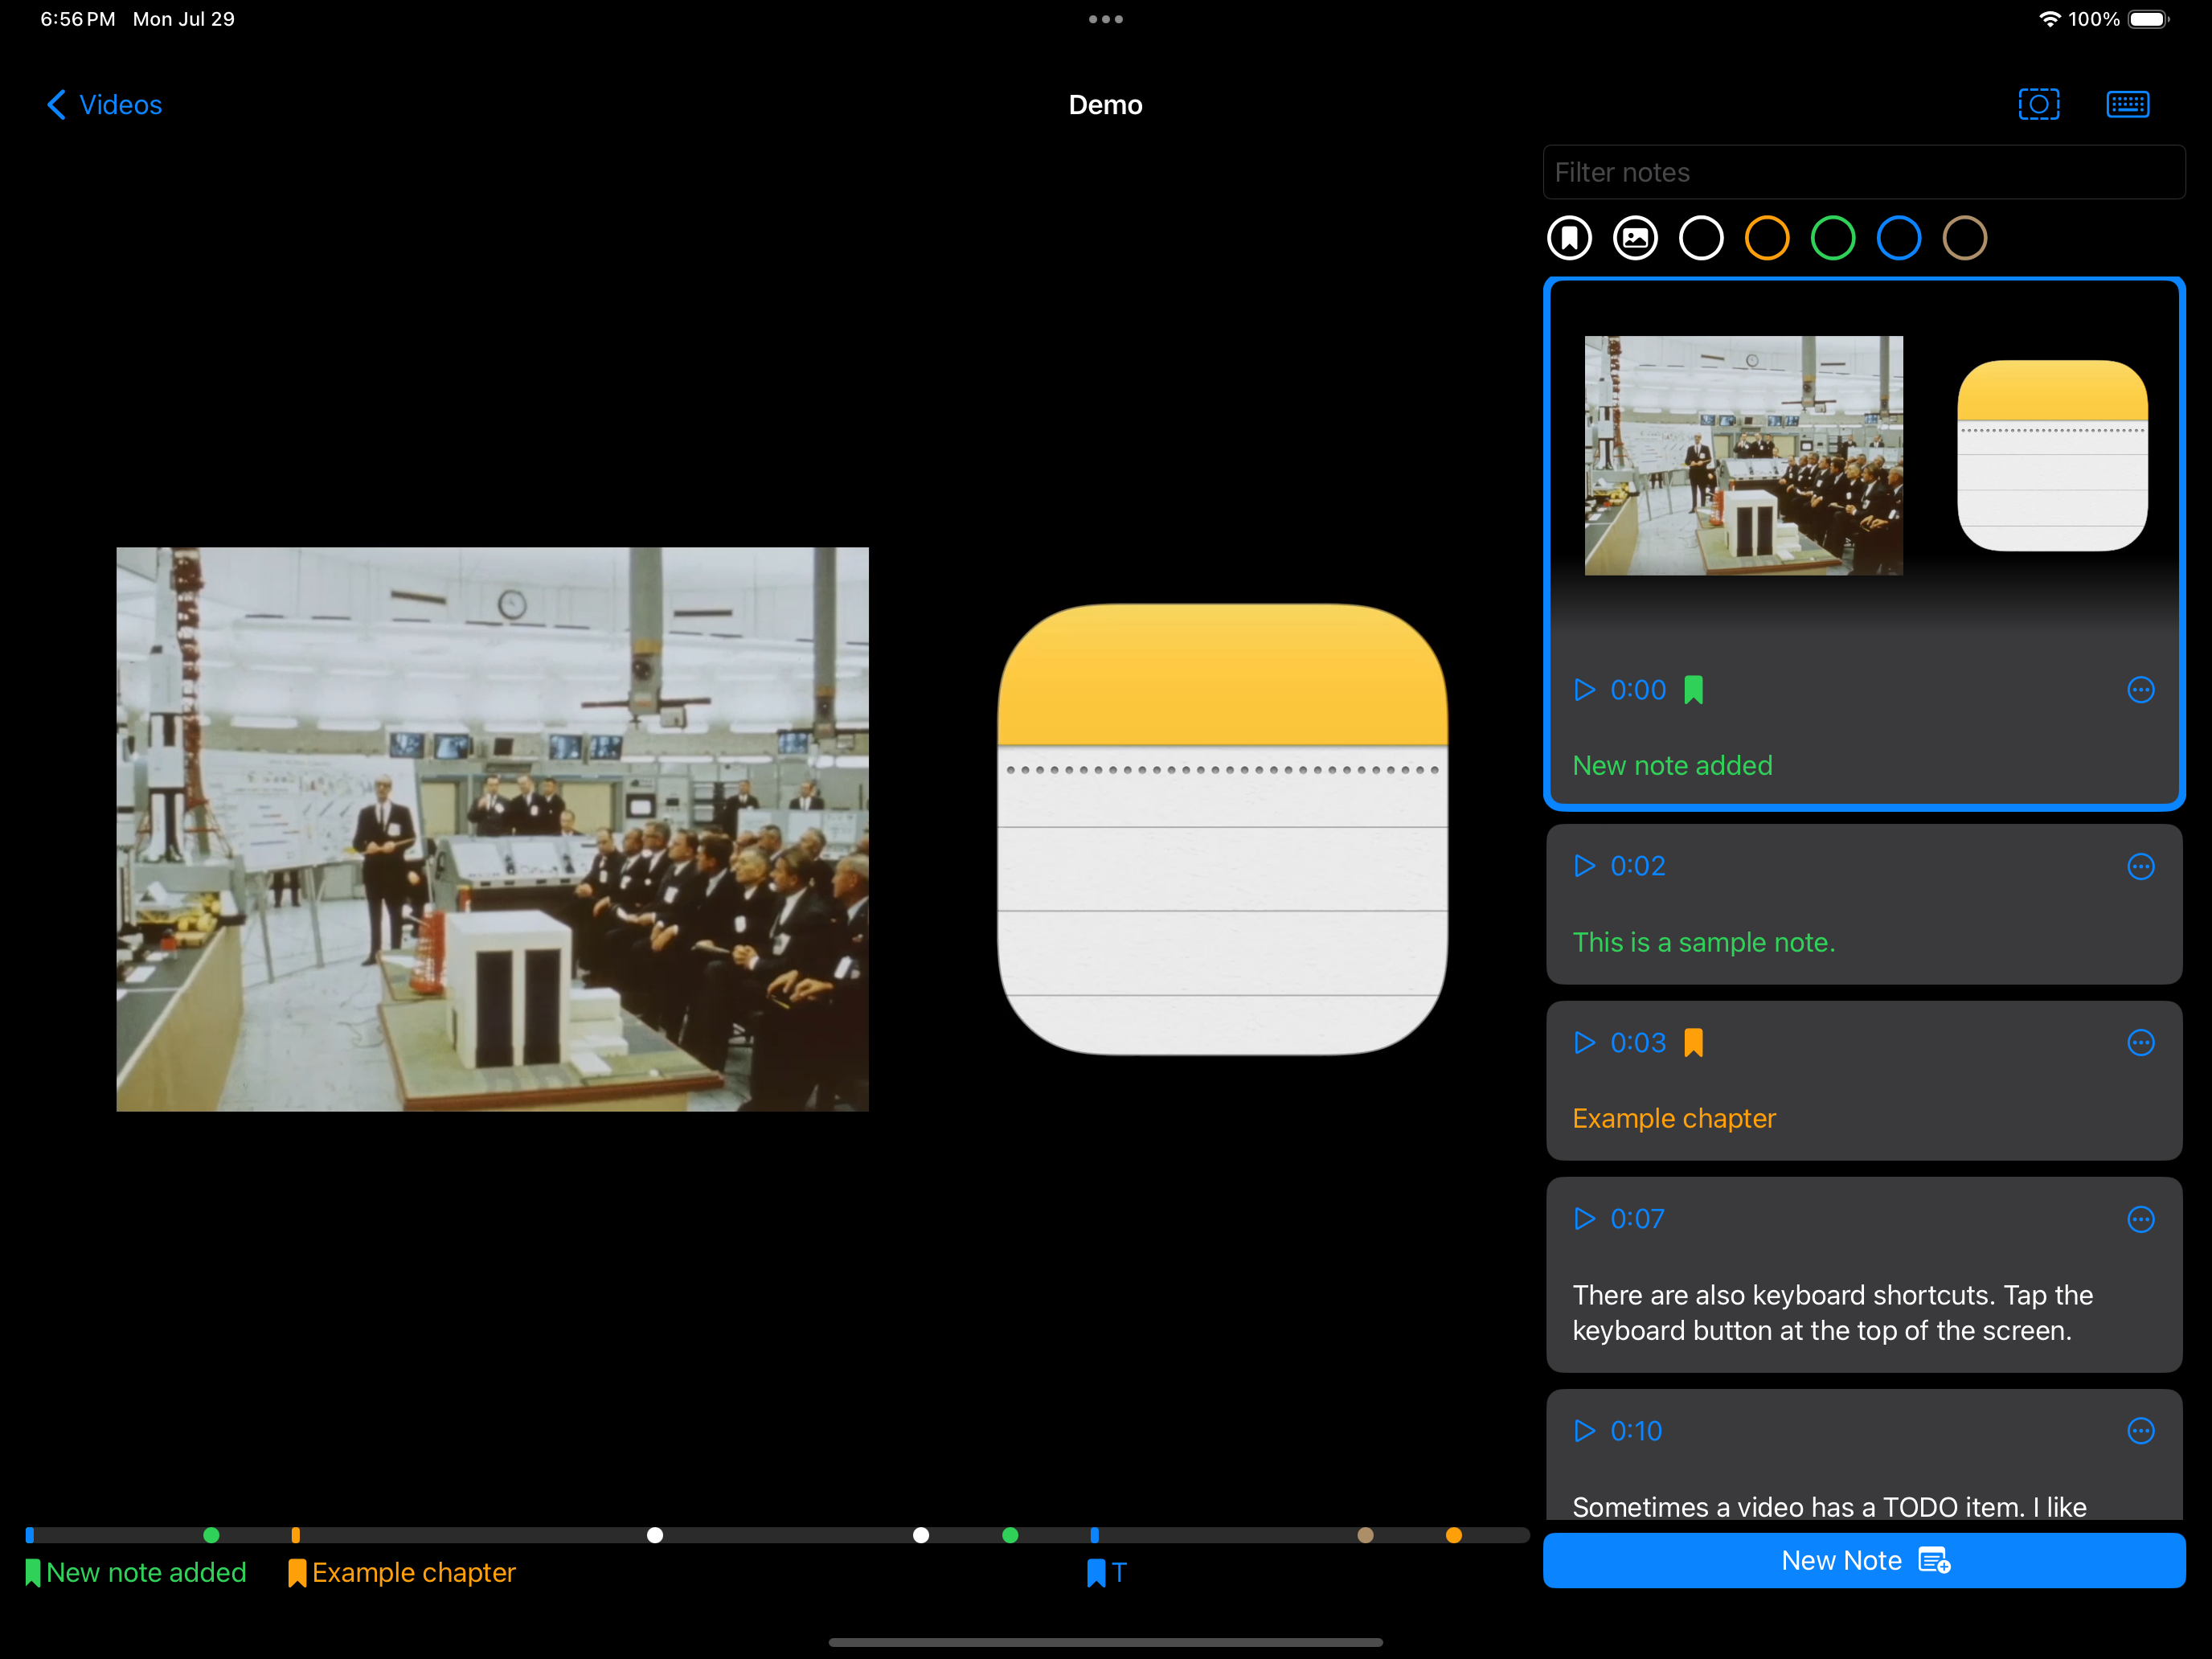Play from the 0:02 note
The height and width of the screenshot is (1659, 2212).
[1584, 866]
